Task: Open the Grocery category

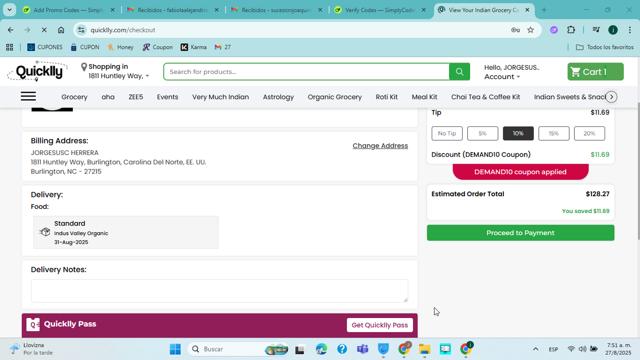Action: [74, 97]
